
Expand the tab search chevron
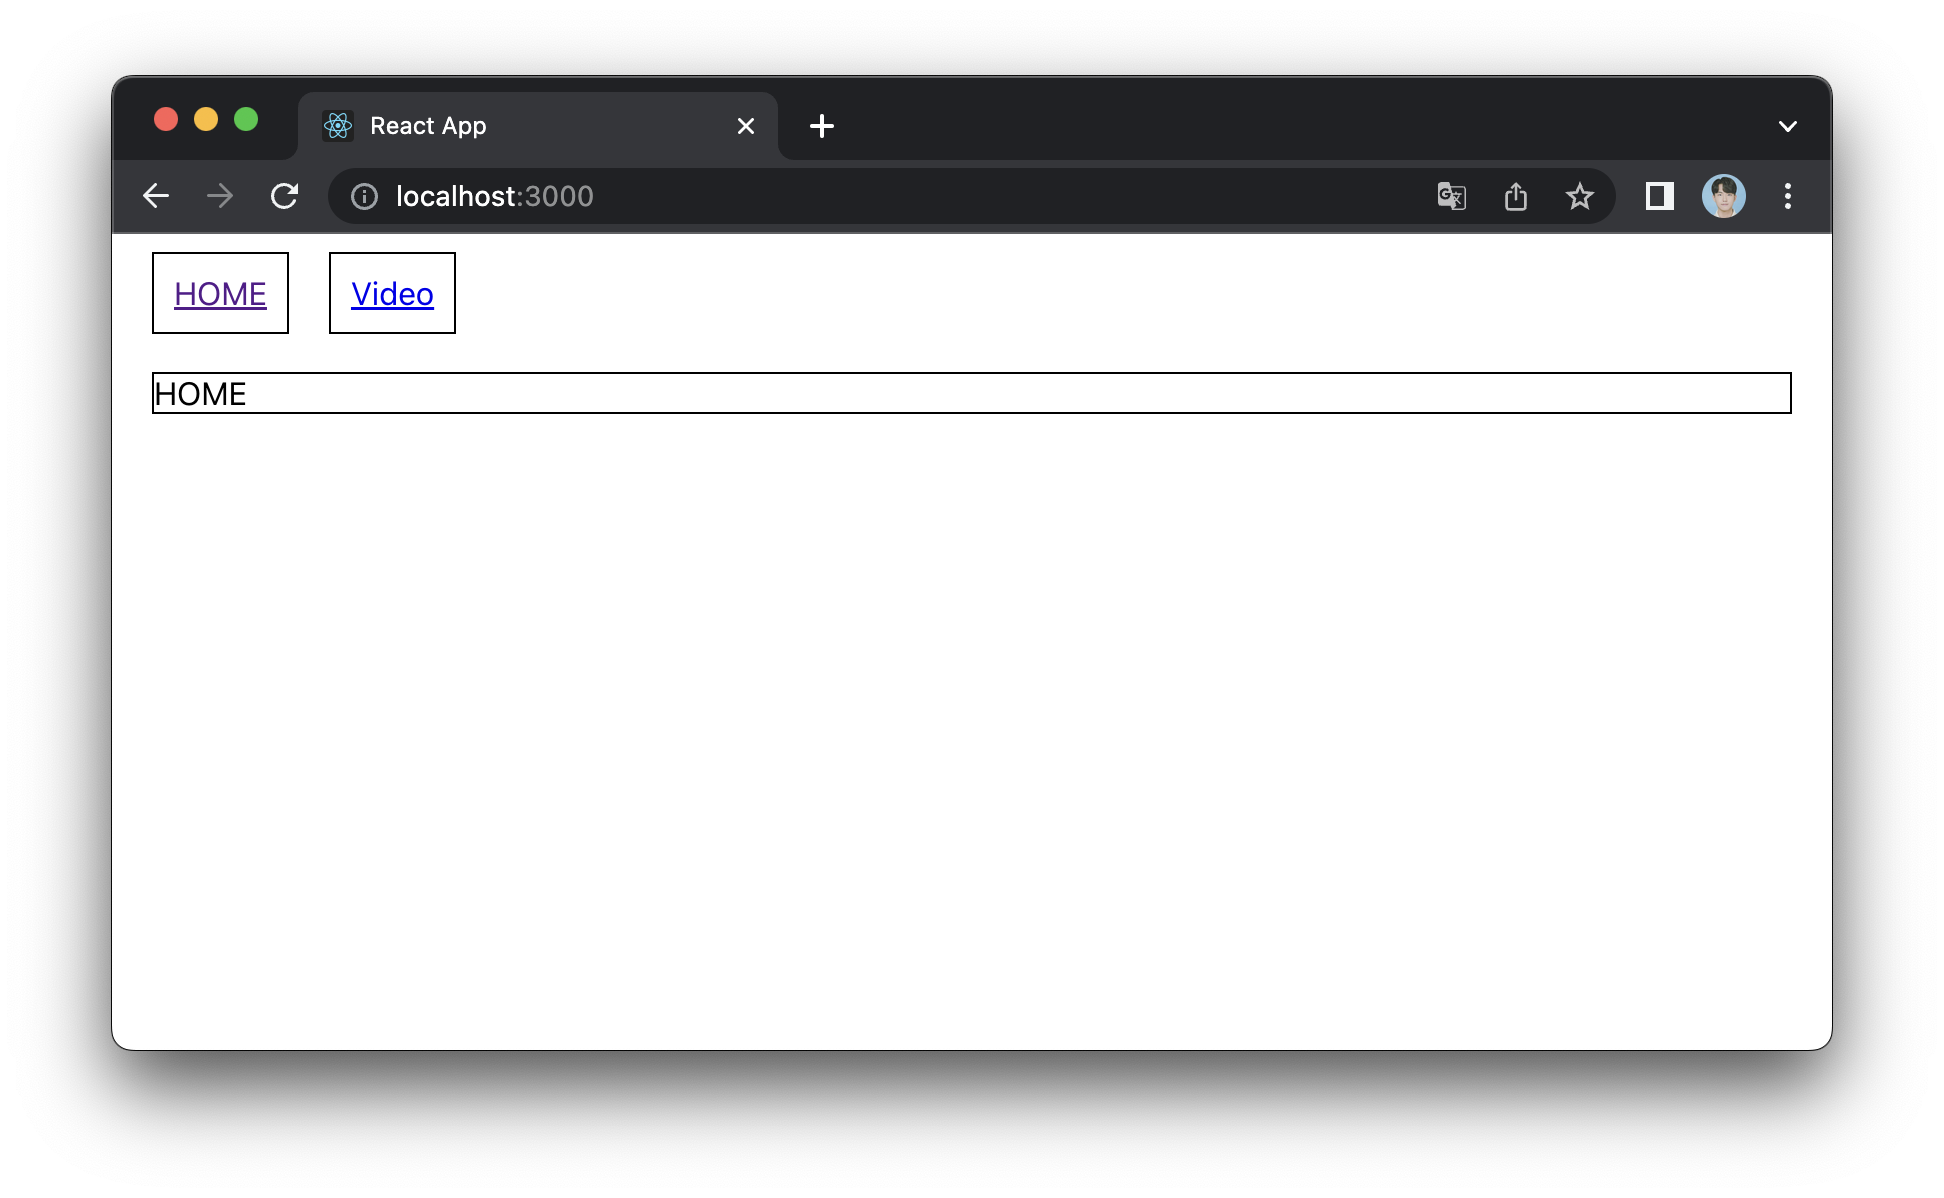(1787, 126)
